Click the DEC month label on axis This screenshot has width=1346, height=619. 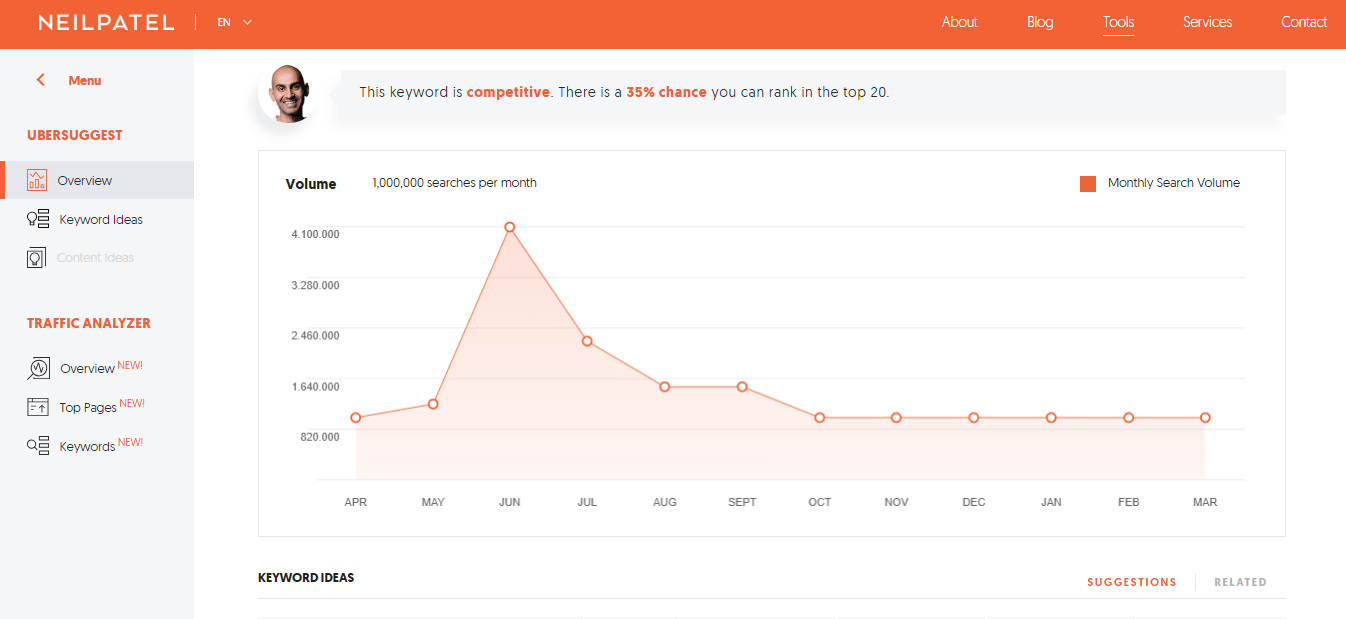pyautogui.click(x=974, y=502)
